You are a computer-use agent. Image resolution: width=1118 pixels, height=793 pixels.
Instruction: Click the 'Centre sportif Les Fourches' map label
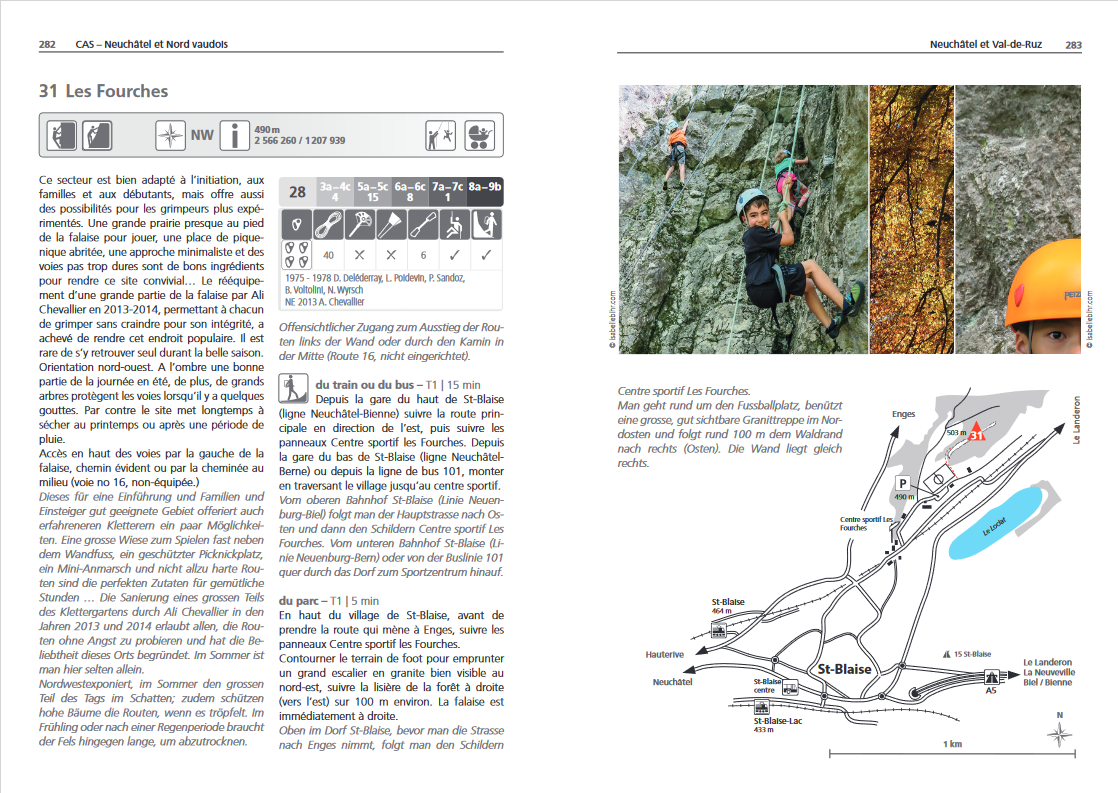coord(866,523)
